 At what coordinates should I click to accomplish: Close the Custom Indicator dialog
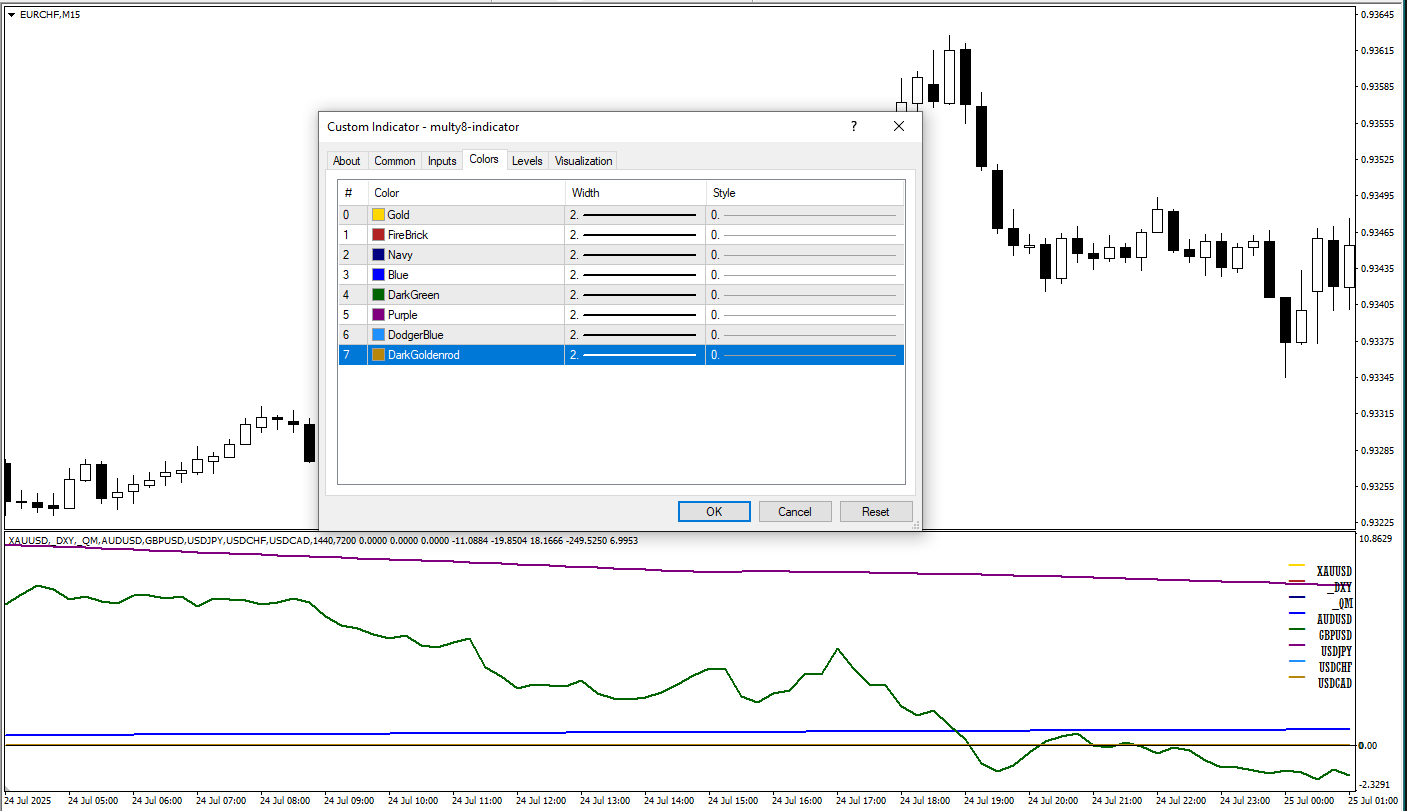tap(898, 127)
